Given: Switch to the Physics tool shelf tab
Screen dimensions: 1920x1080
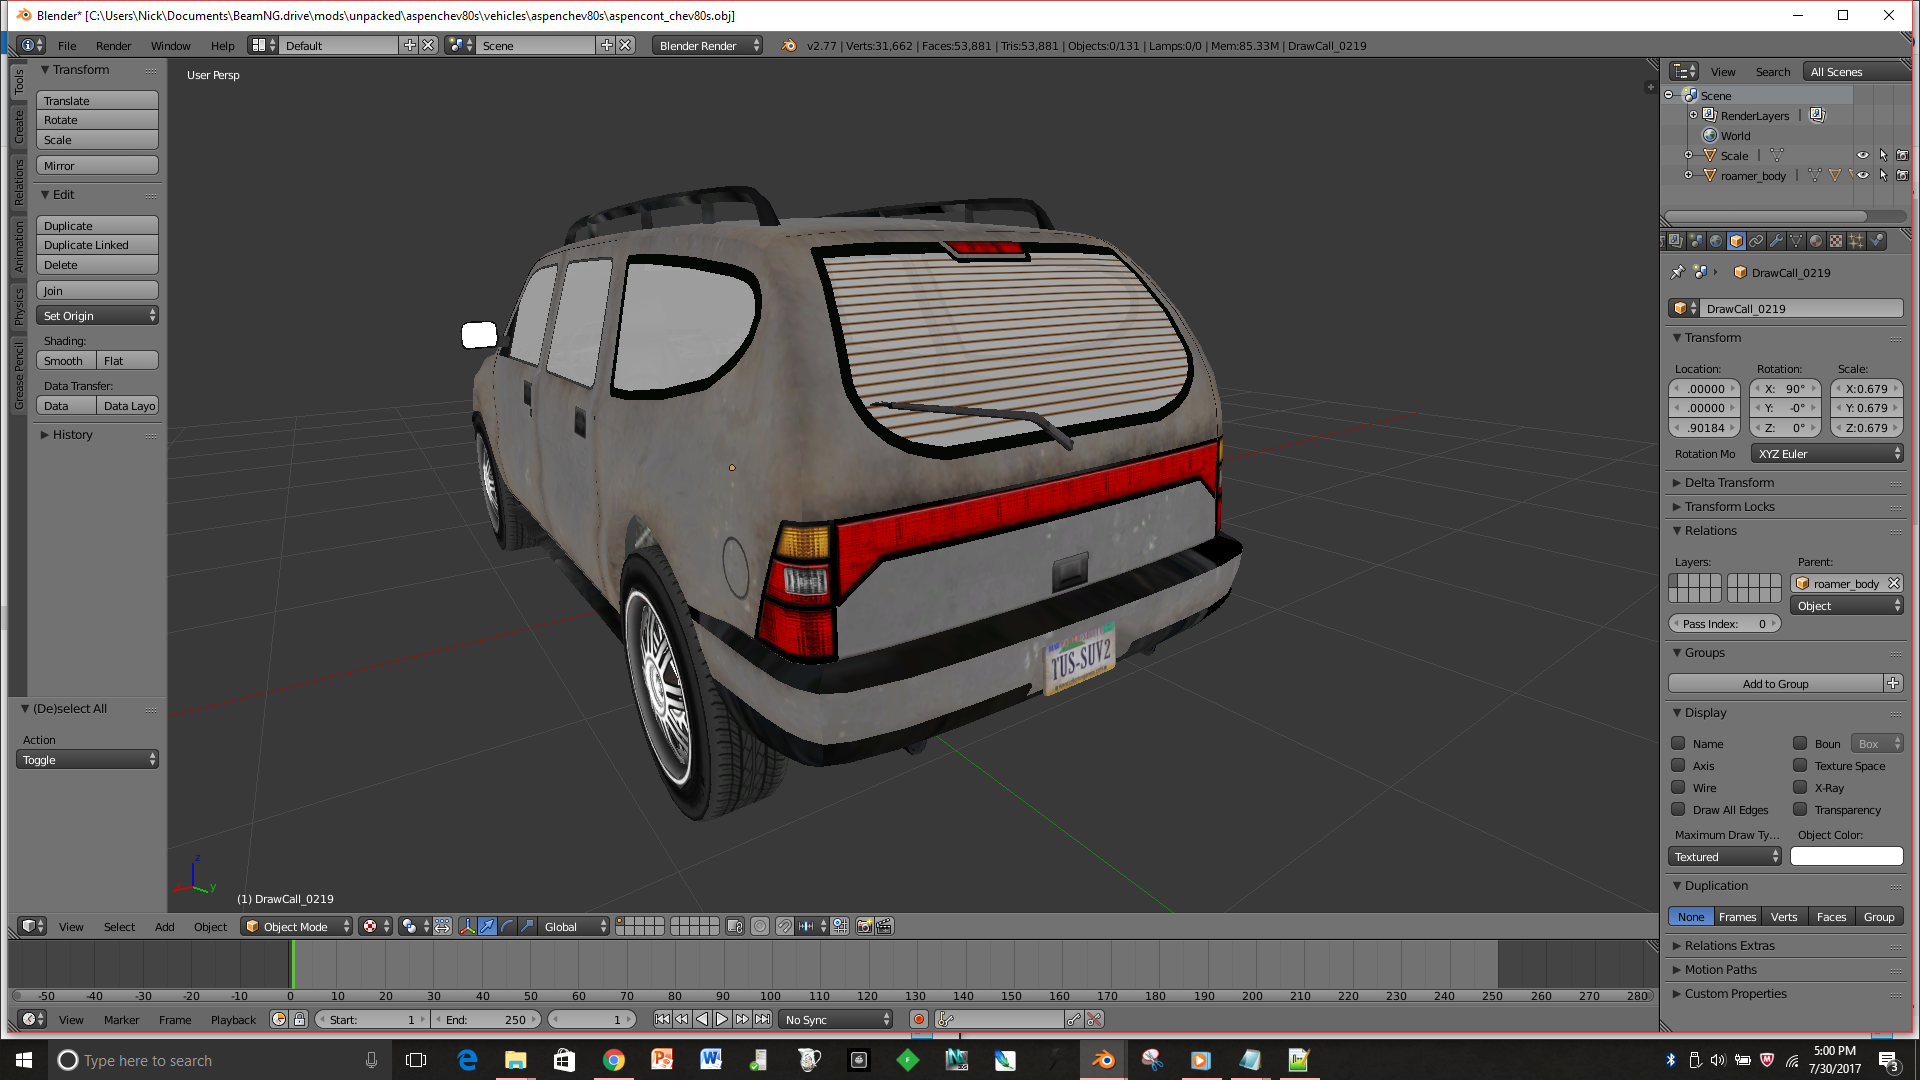Looking at the screenshot, I should pyautogui.click(x=19, y=306).
